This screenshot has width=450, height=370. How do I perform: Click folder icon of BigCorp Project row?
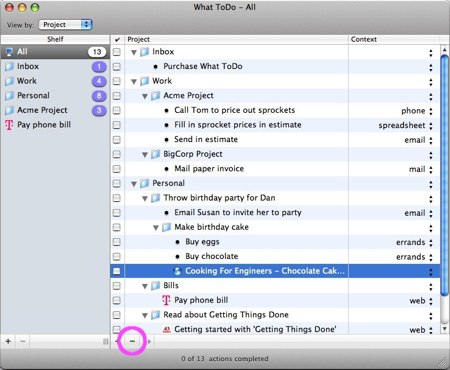pyautogui.click(x=156, y=154)
